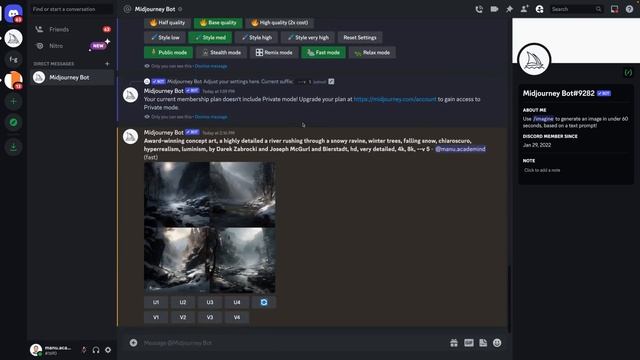This screenshot has width=640, height=360.
Task: Click Download Apps icon in server bar
Action: 13,147
